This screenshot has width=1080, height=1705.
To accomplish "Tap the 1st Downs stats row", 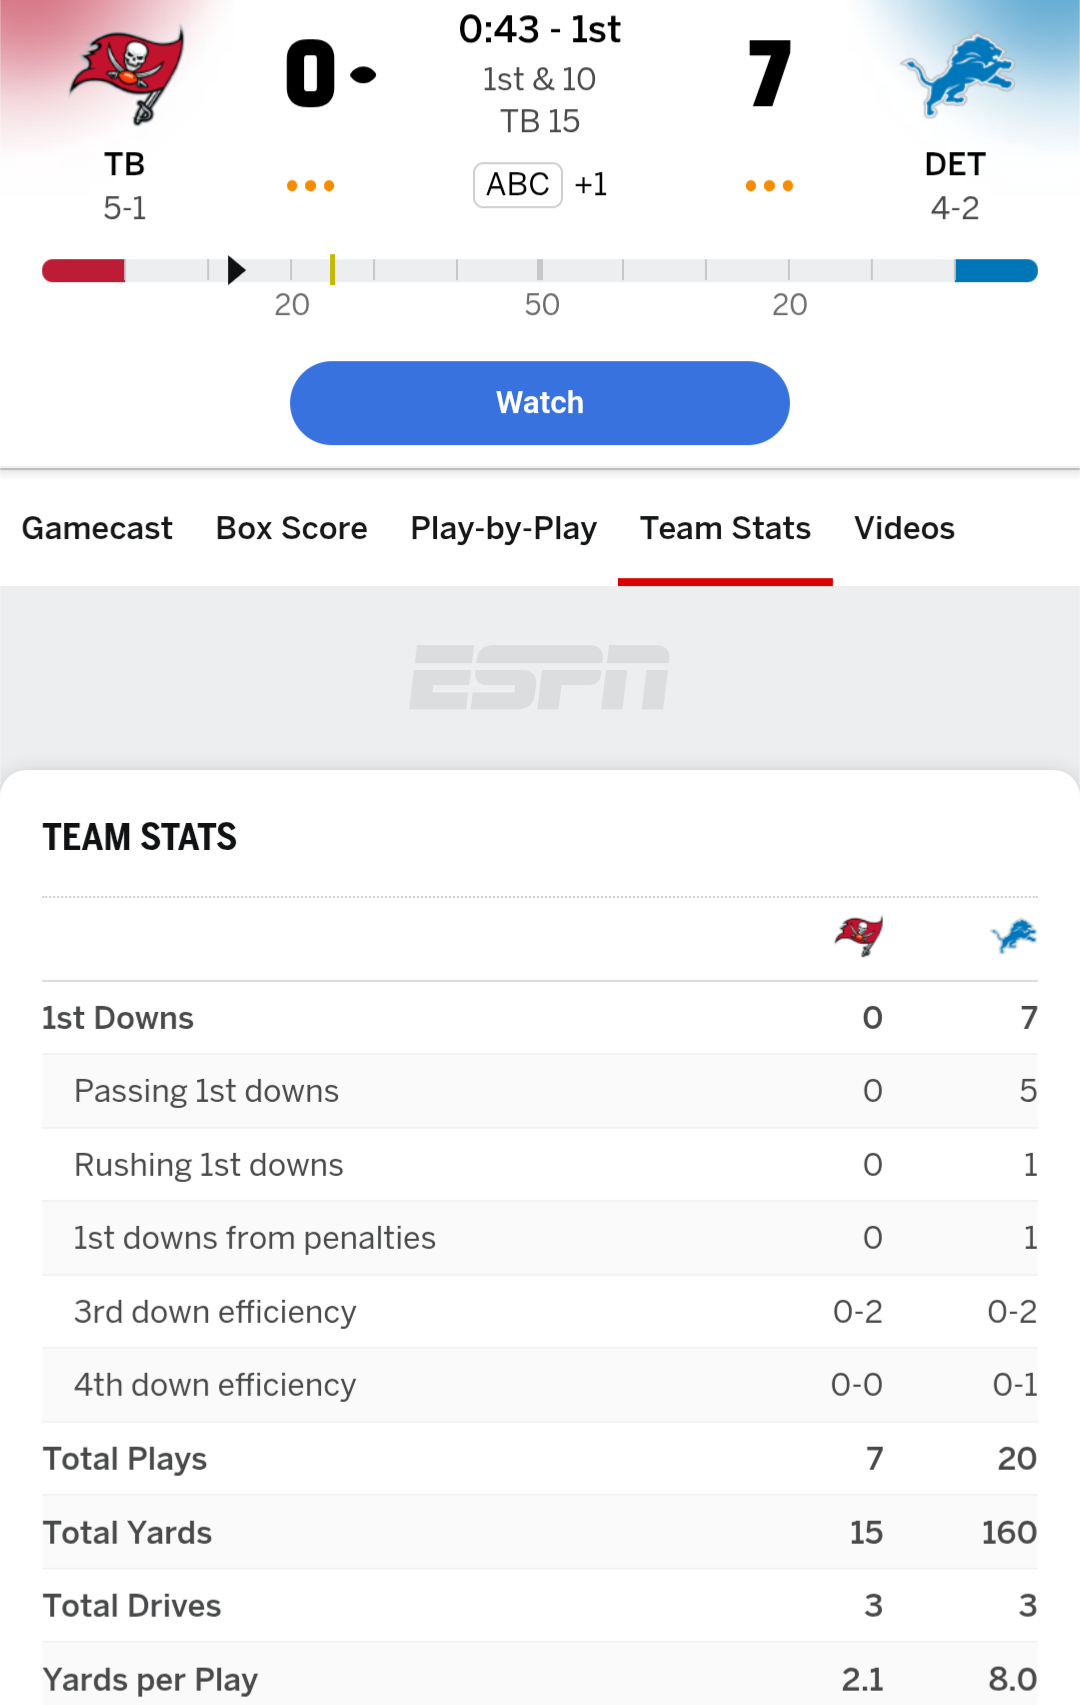I will click(540, 1018).
